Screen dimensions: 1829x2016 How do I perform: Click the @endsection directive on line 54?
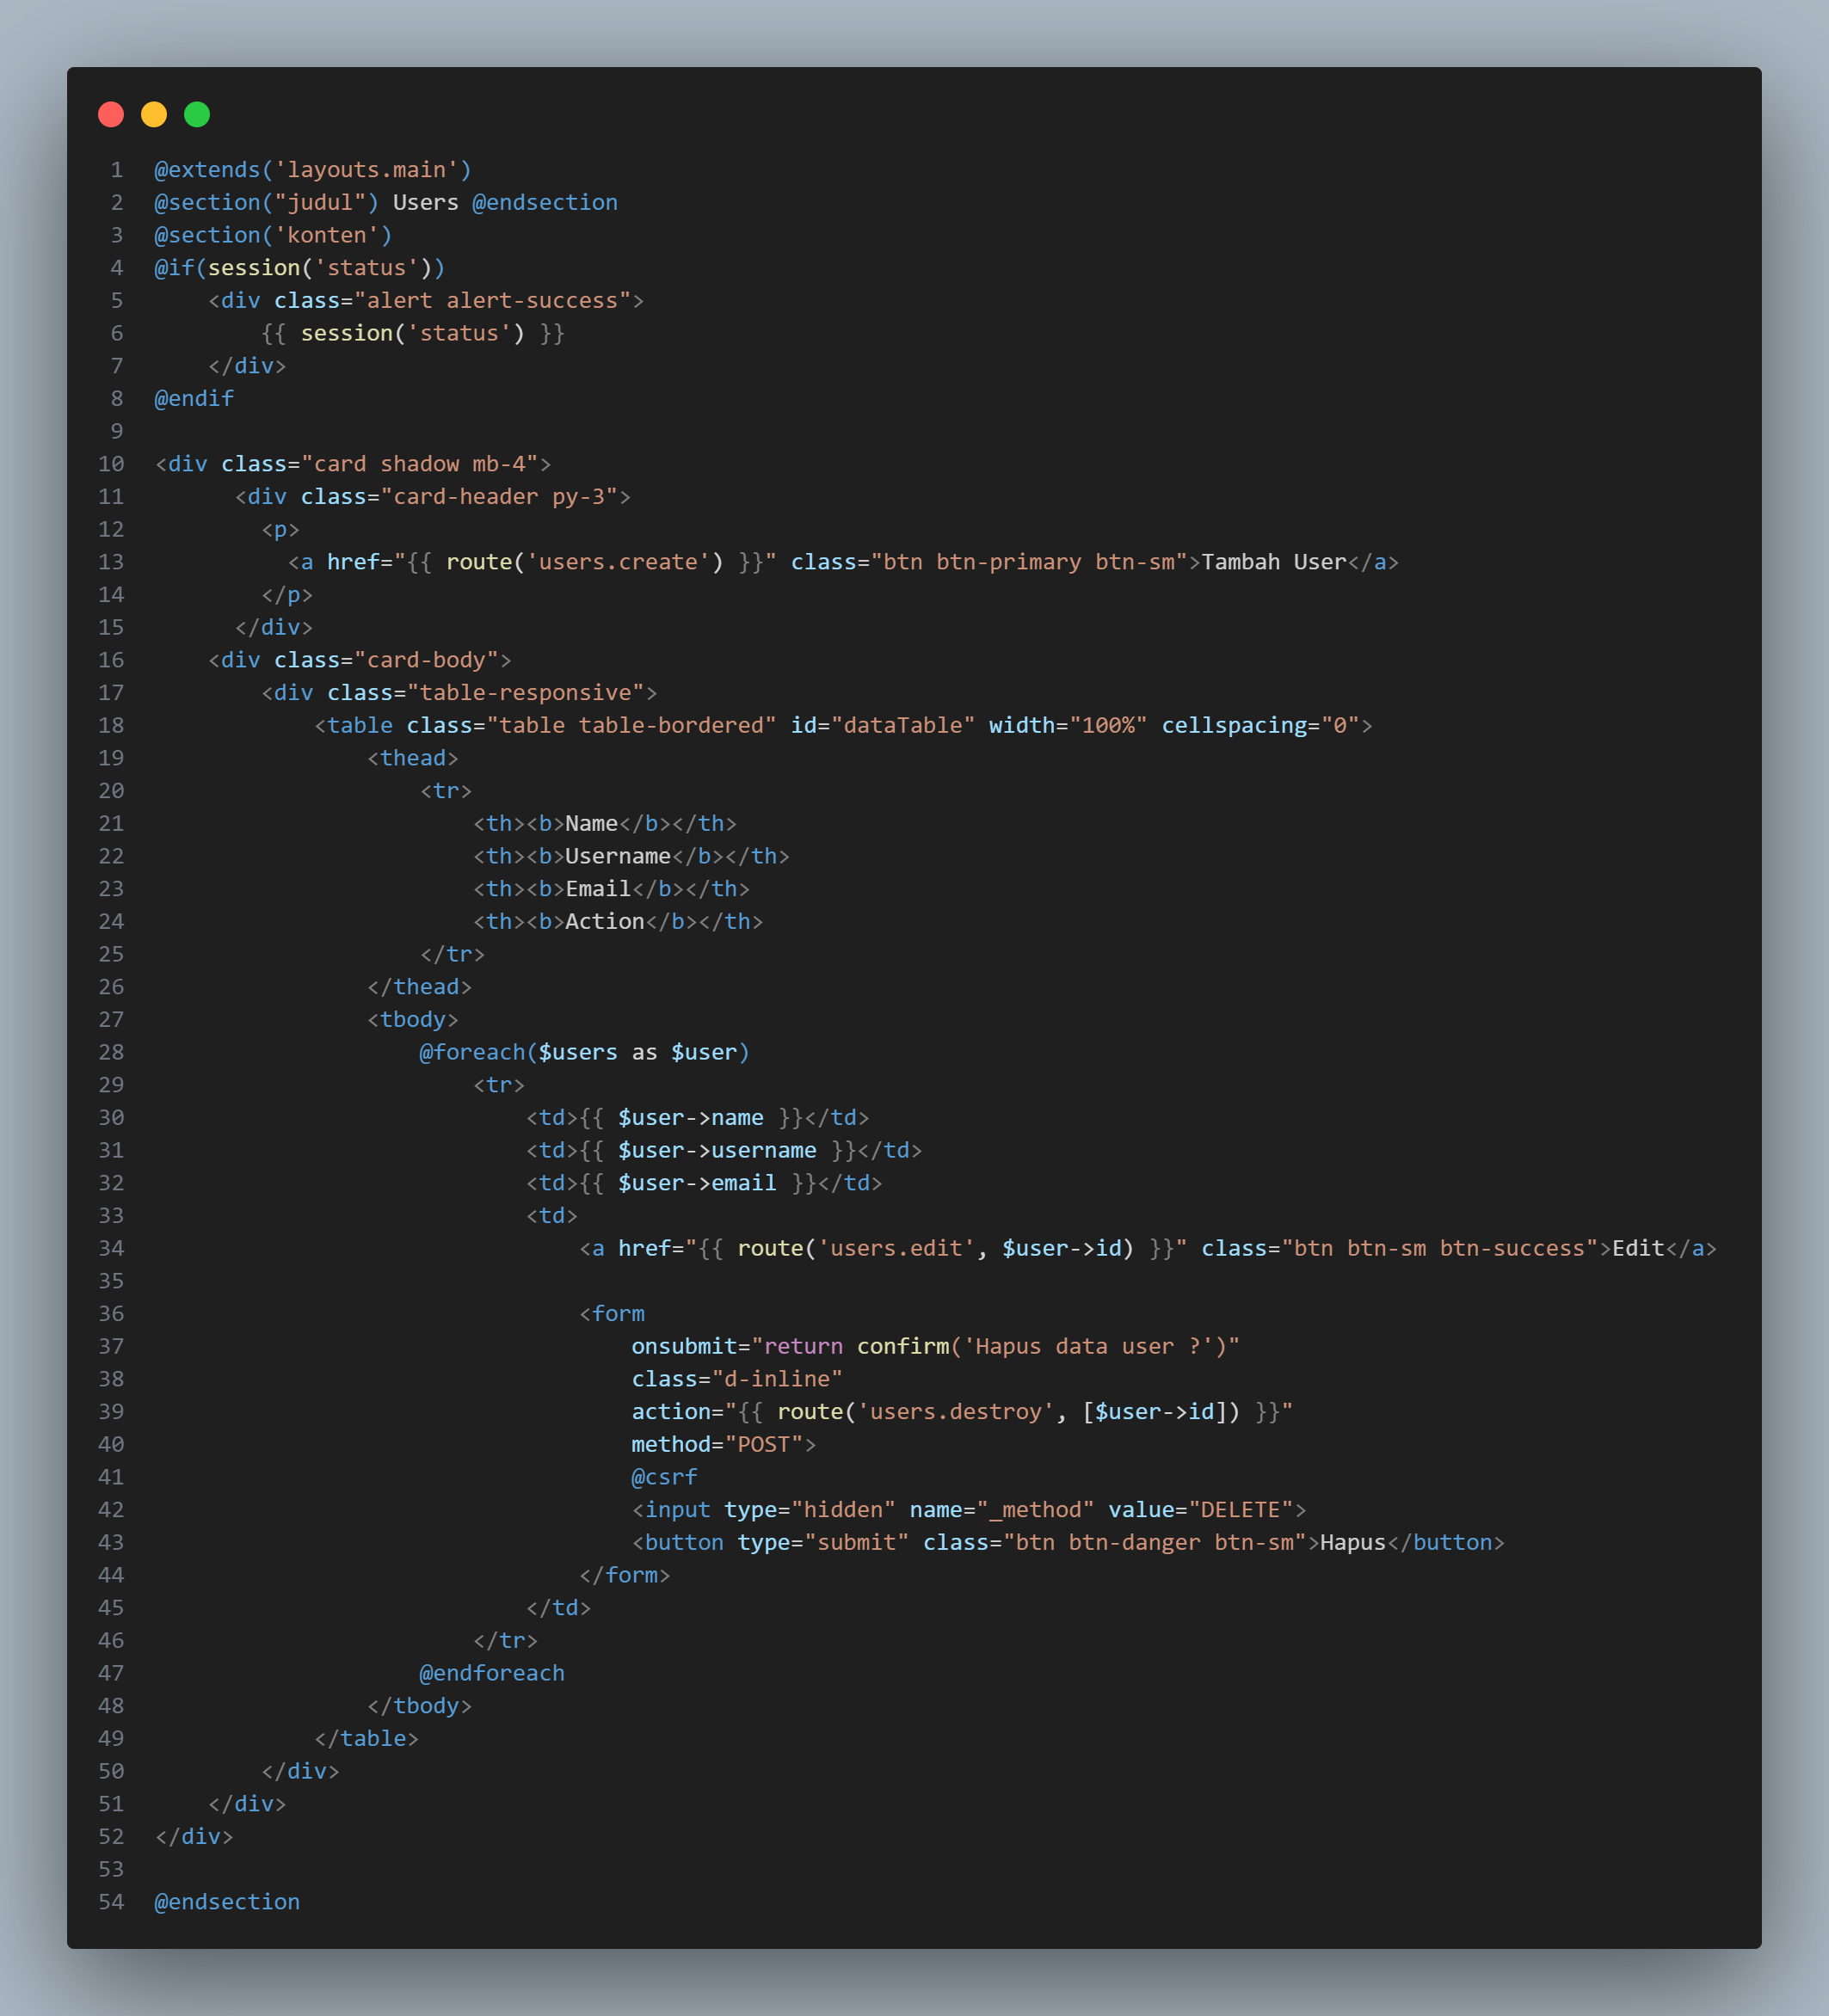(226, 1901)
